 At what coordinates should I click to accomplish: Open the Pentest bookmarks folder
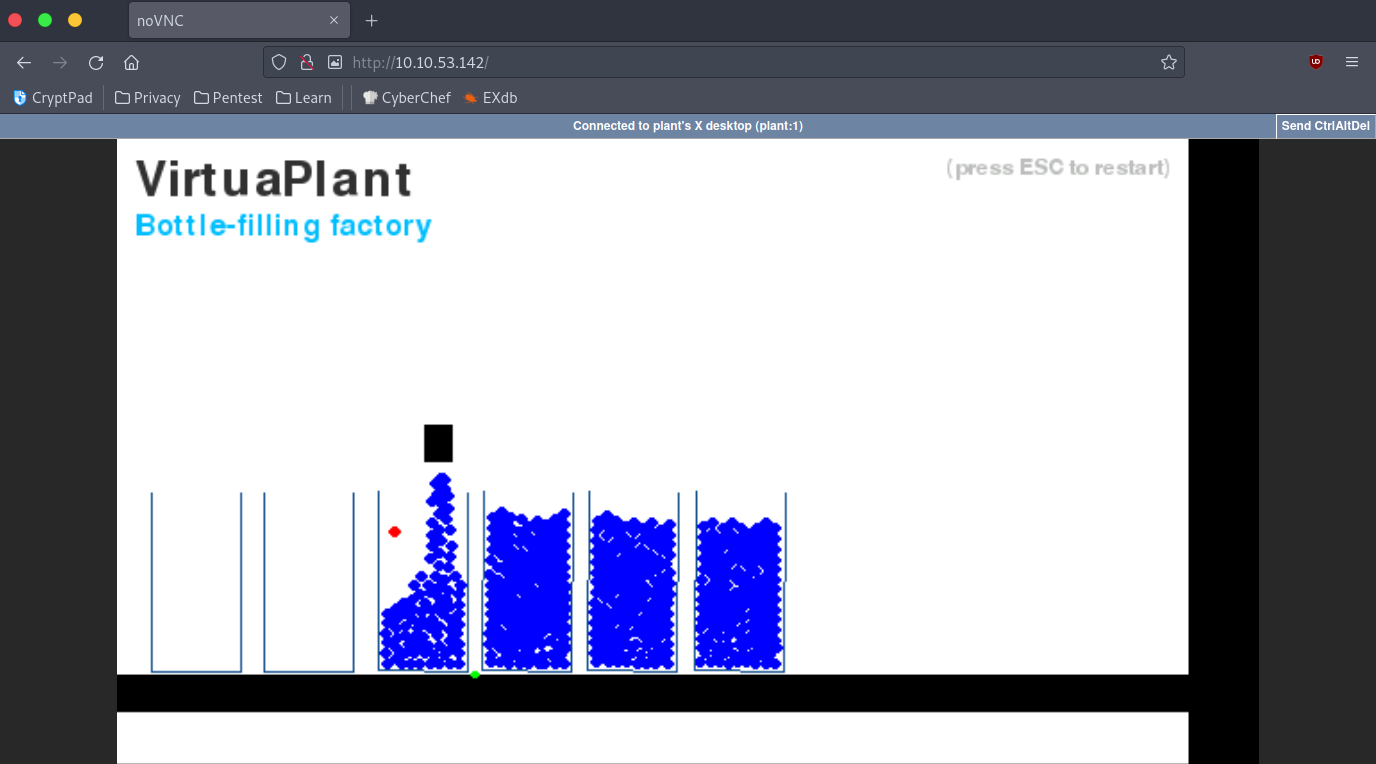(228, 97)
